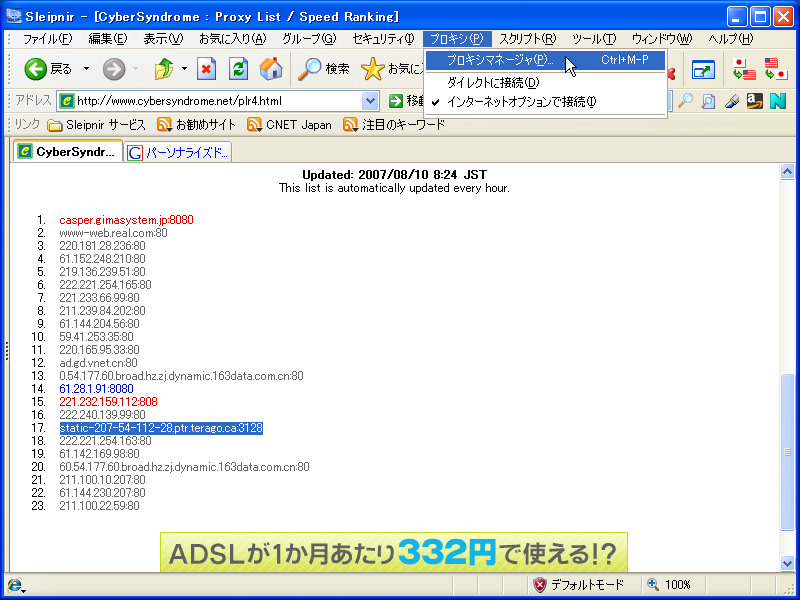This screenshot has width=800, height=600.
Task: Open the スクリプト(R) menu
Action: [528, 39]
